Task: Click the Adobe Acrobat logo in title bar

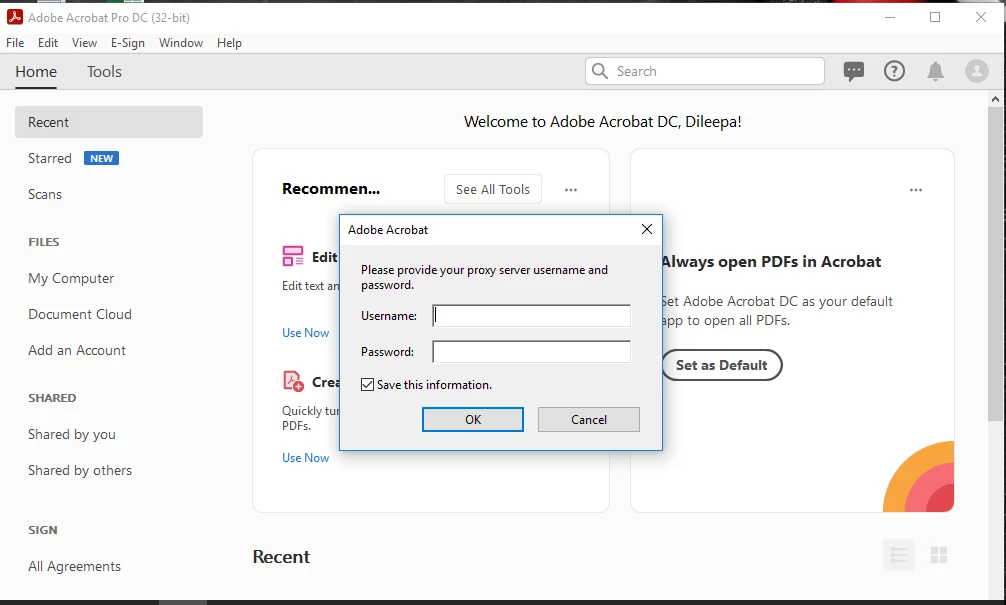Action: pyautogui.click(x=15, y=17)
